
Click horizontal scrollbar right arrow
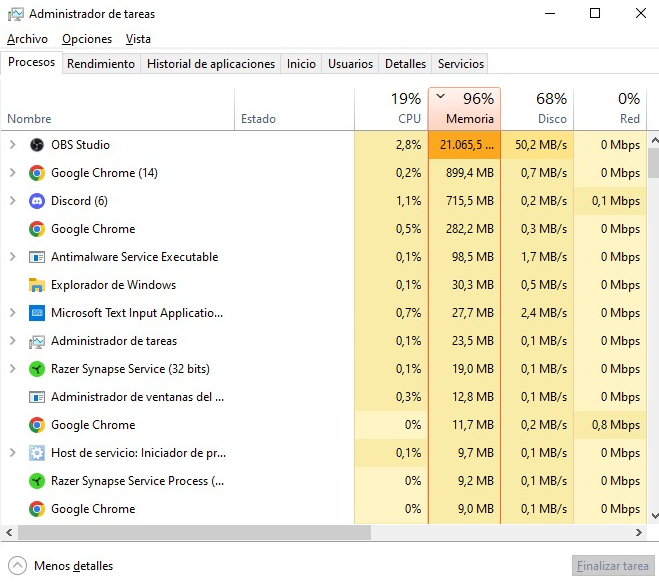click(639, 532)
